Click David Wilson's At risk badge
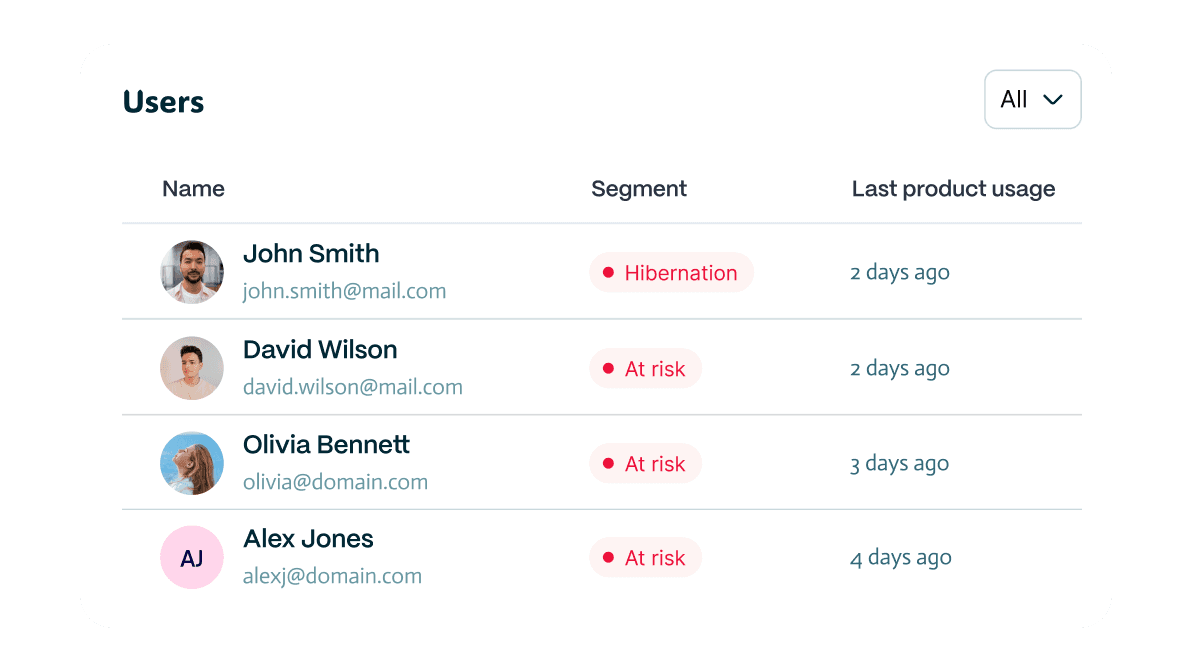This screenshot has height=672, width=1192. (645, 369)
